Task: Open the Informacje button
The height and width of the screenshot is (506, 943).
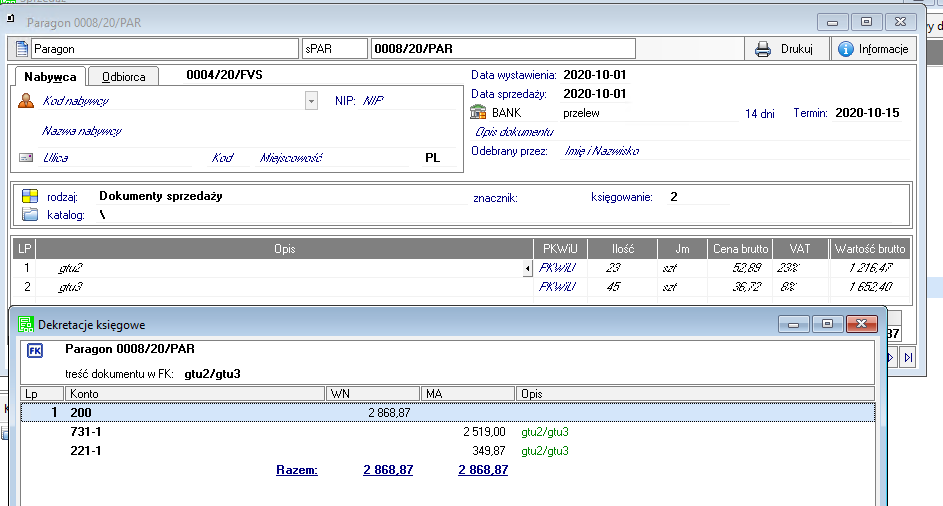Action: 872,49
